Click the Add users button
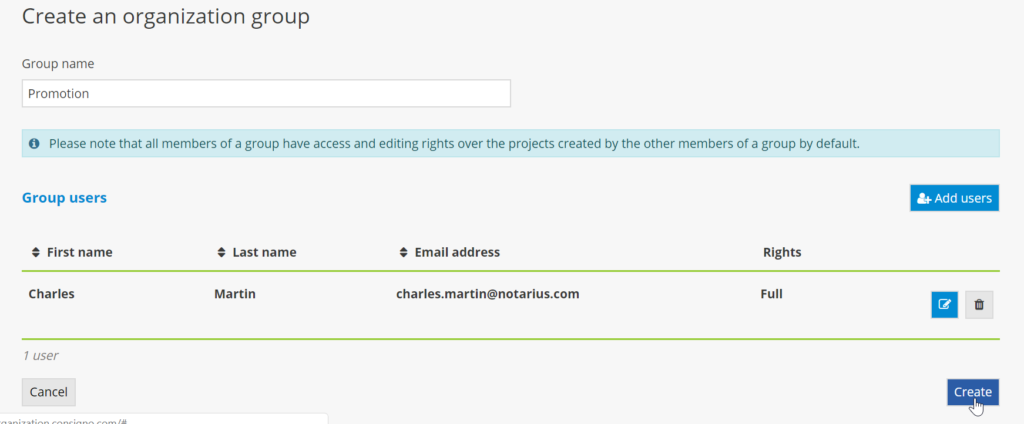Viewport: 1024px width, 424px height. (954, 198)
